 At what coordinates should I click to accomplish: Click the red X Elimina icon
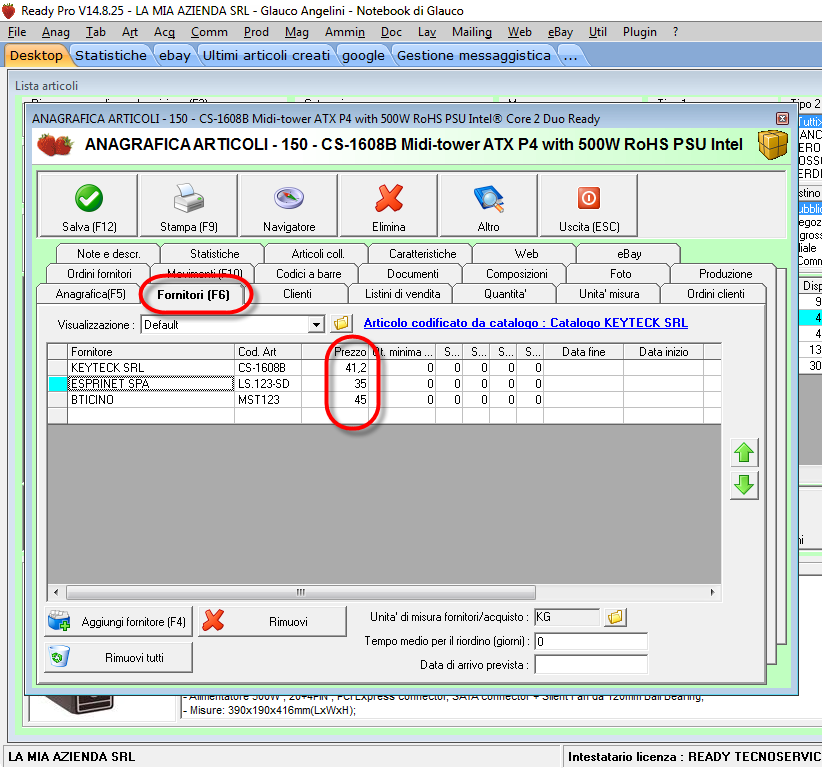[388, 198]
